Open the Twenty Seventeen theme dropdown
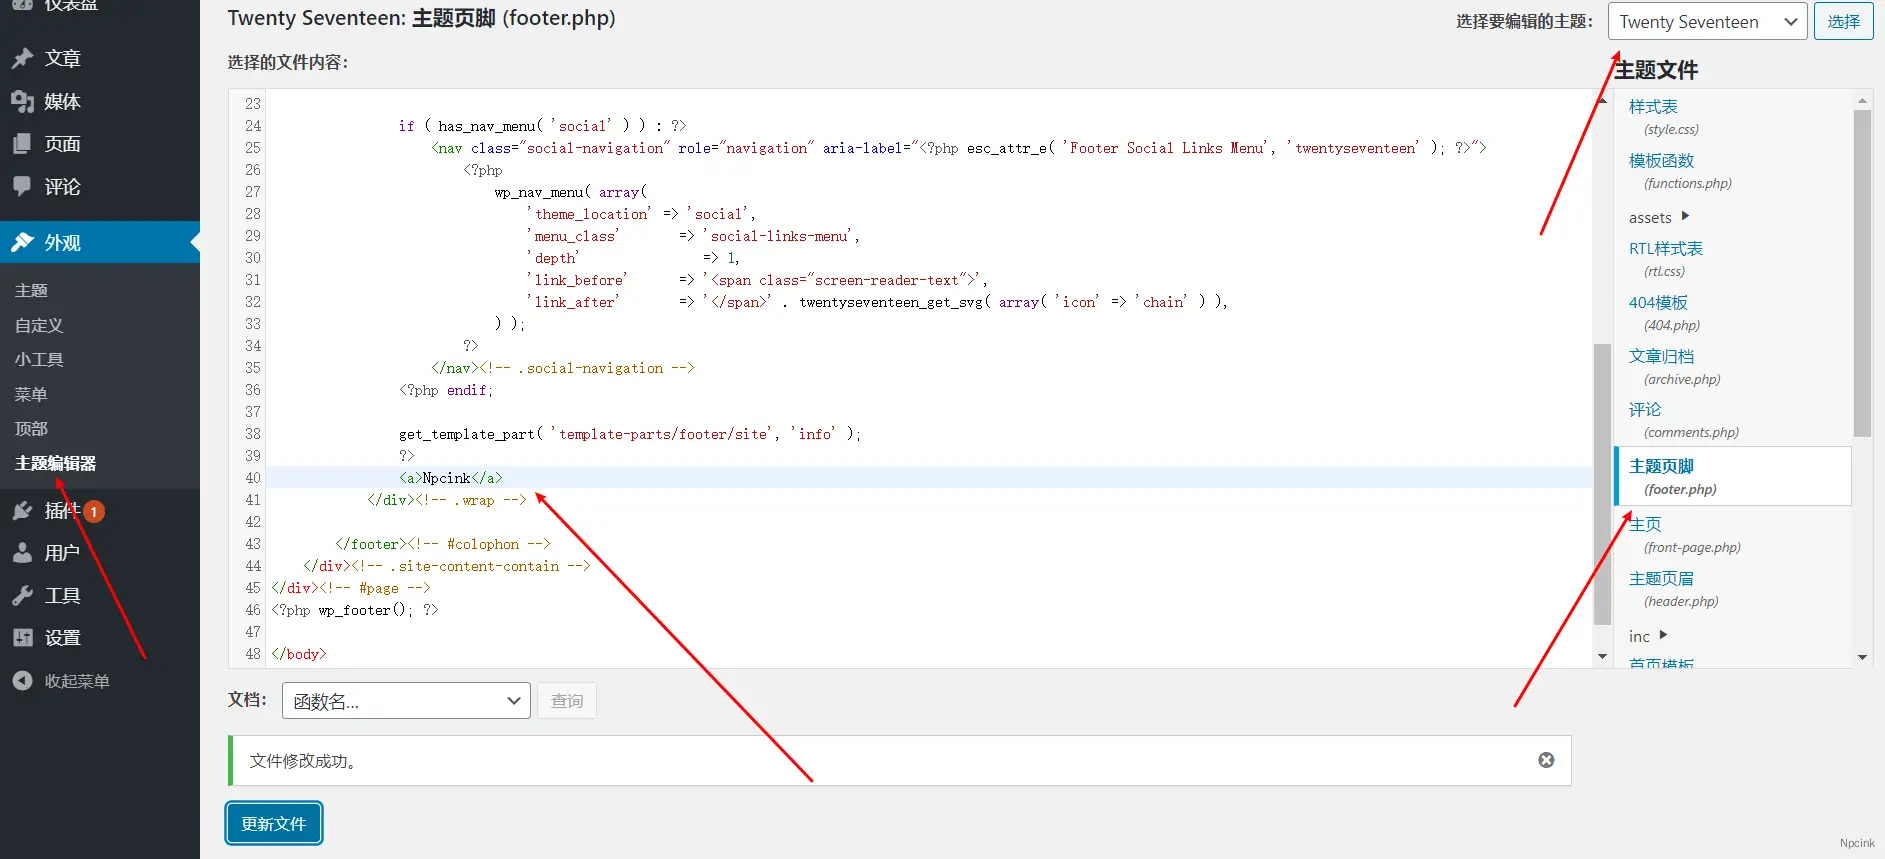1885x859 pixels. 1707,22
